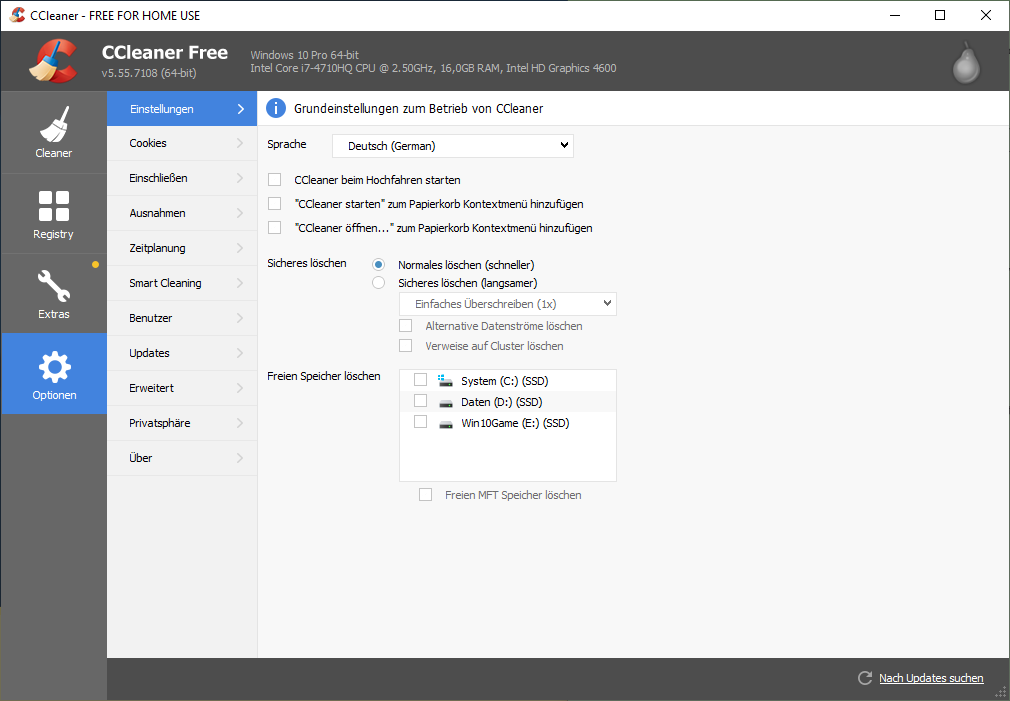Click the blue info icon beside Grundeinstellungen

[x=276, y=108]
